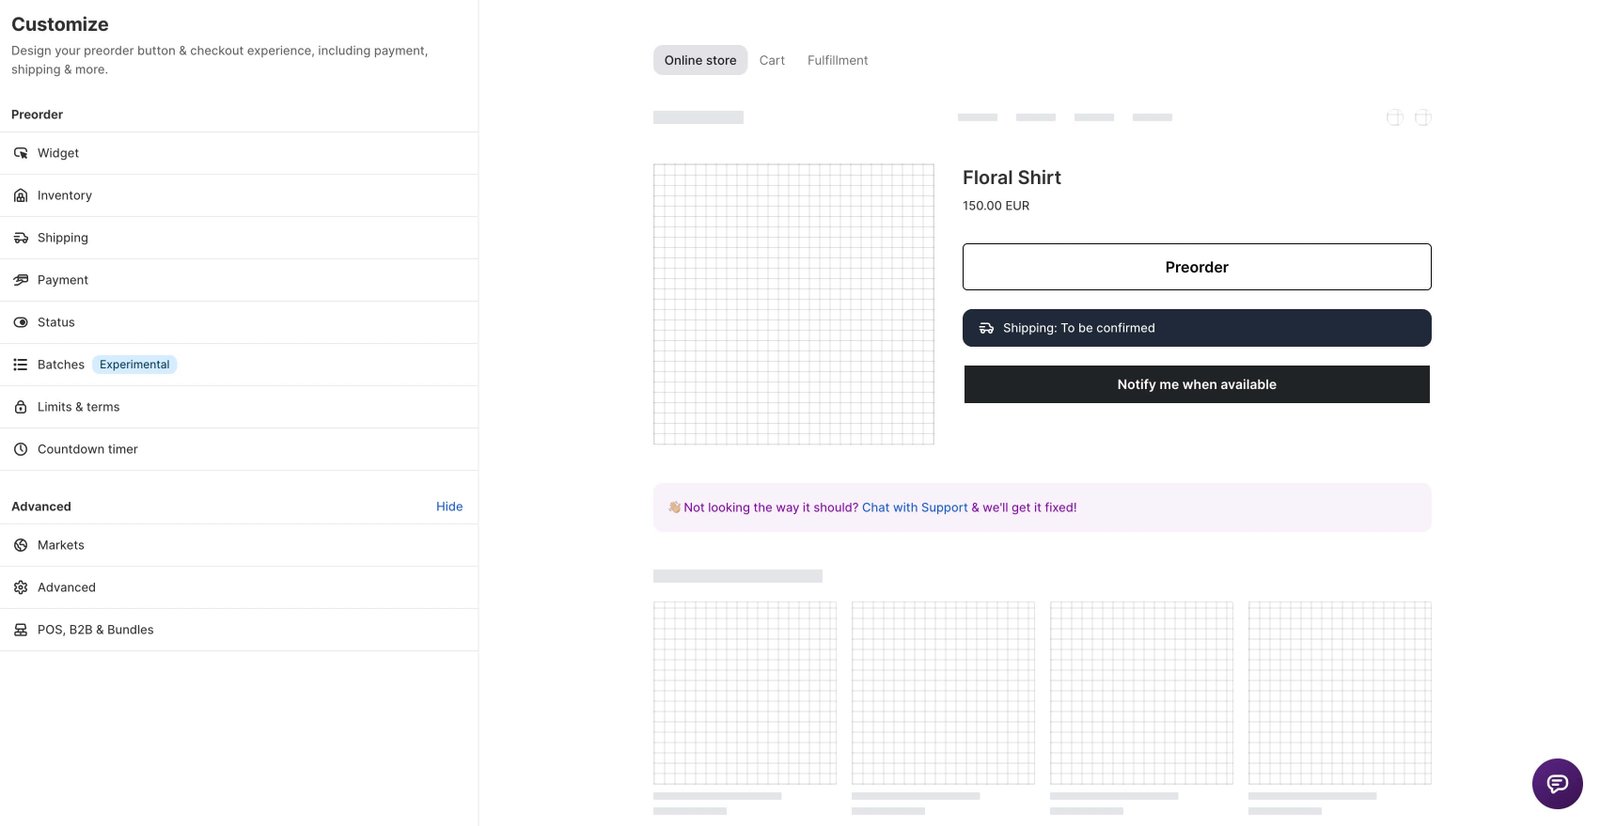This screenshot has width=1600, height=826.
Task: Open the support chat bubble
Action: click(x=1557, y=783)
